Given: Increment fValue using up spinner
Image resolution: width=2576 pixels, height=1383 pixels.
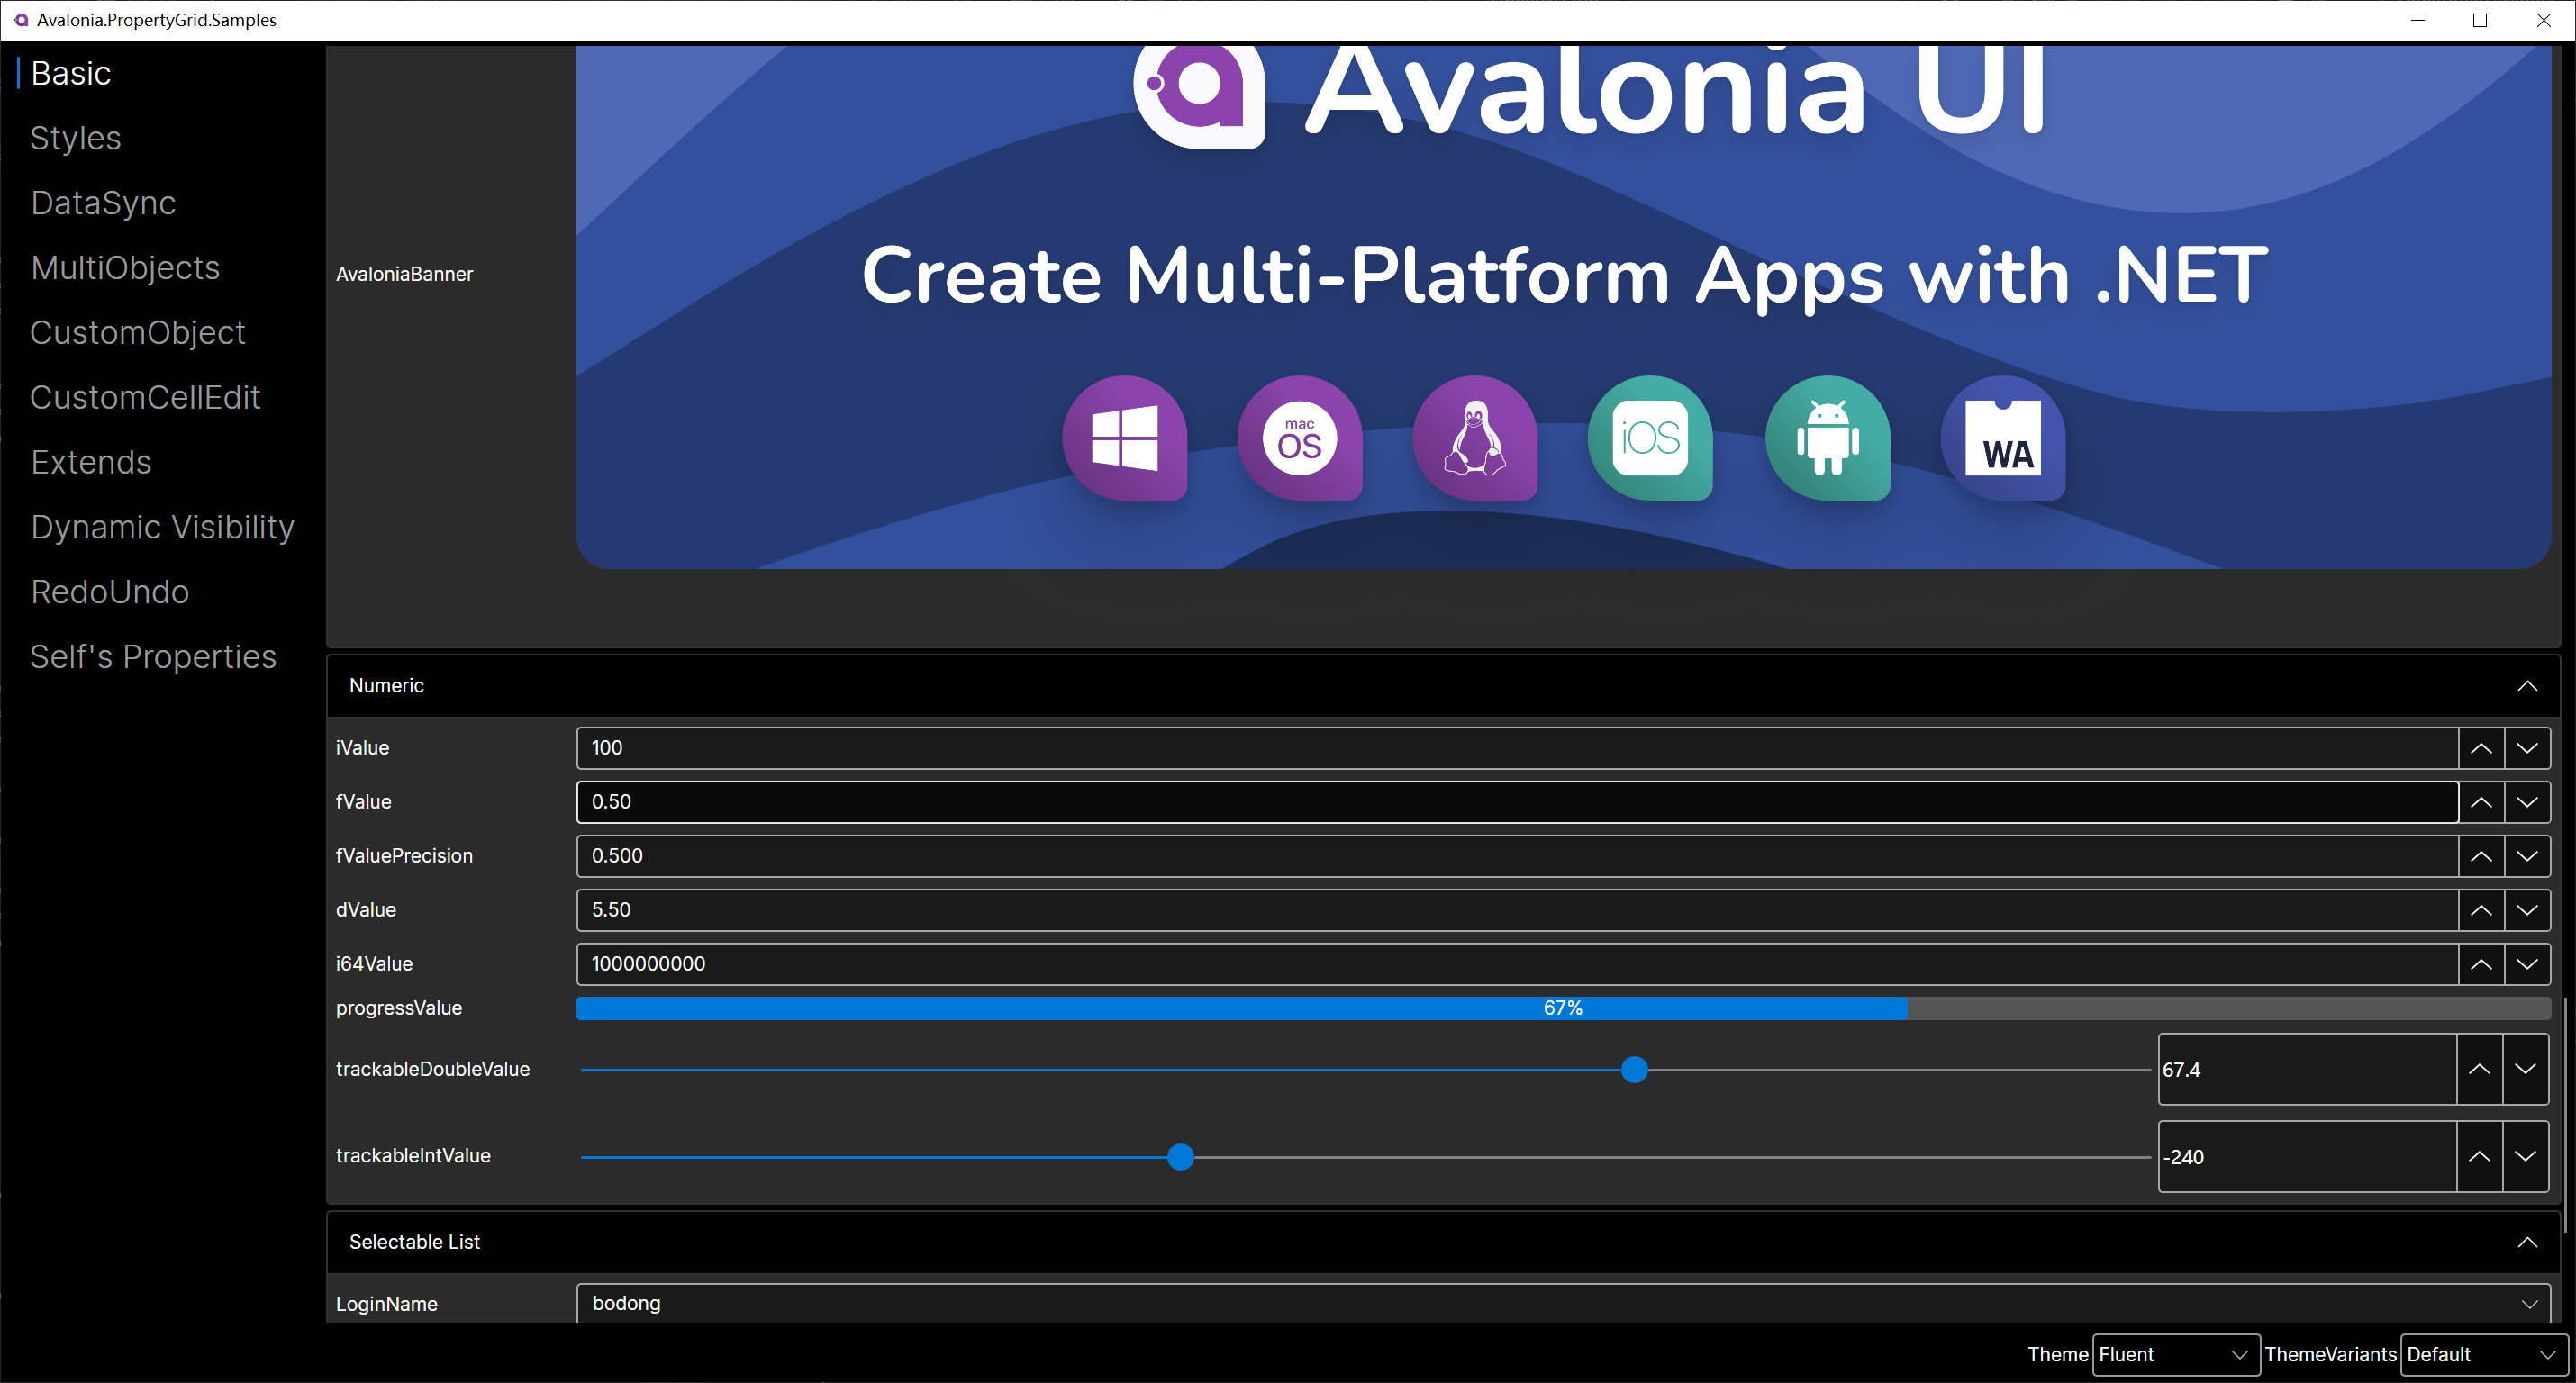Looking at the screenshot, I should (x=2481, y=802).
